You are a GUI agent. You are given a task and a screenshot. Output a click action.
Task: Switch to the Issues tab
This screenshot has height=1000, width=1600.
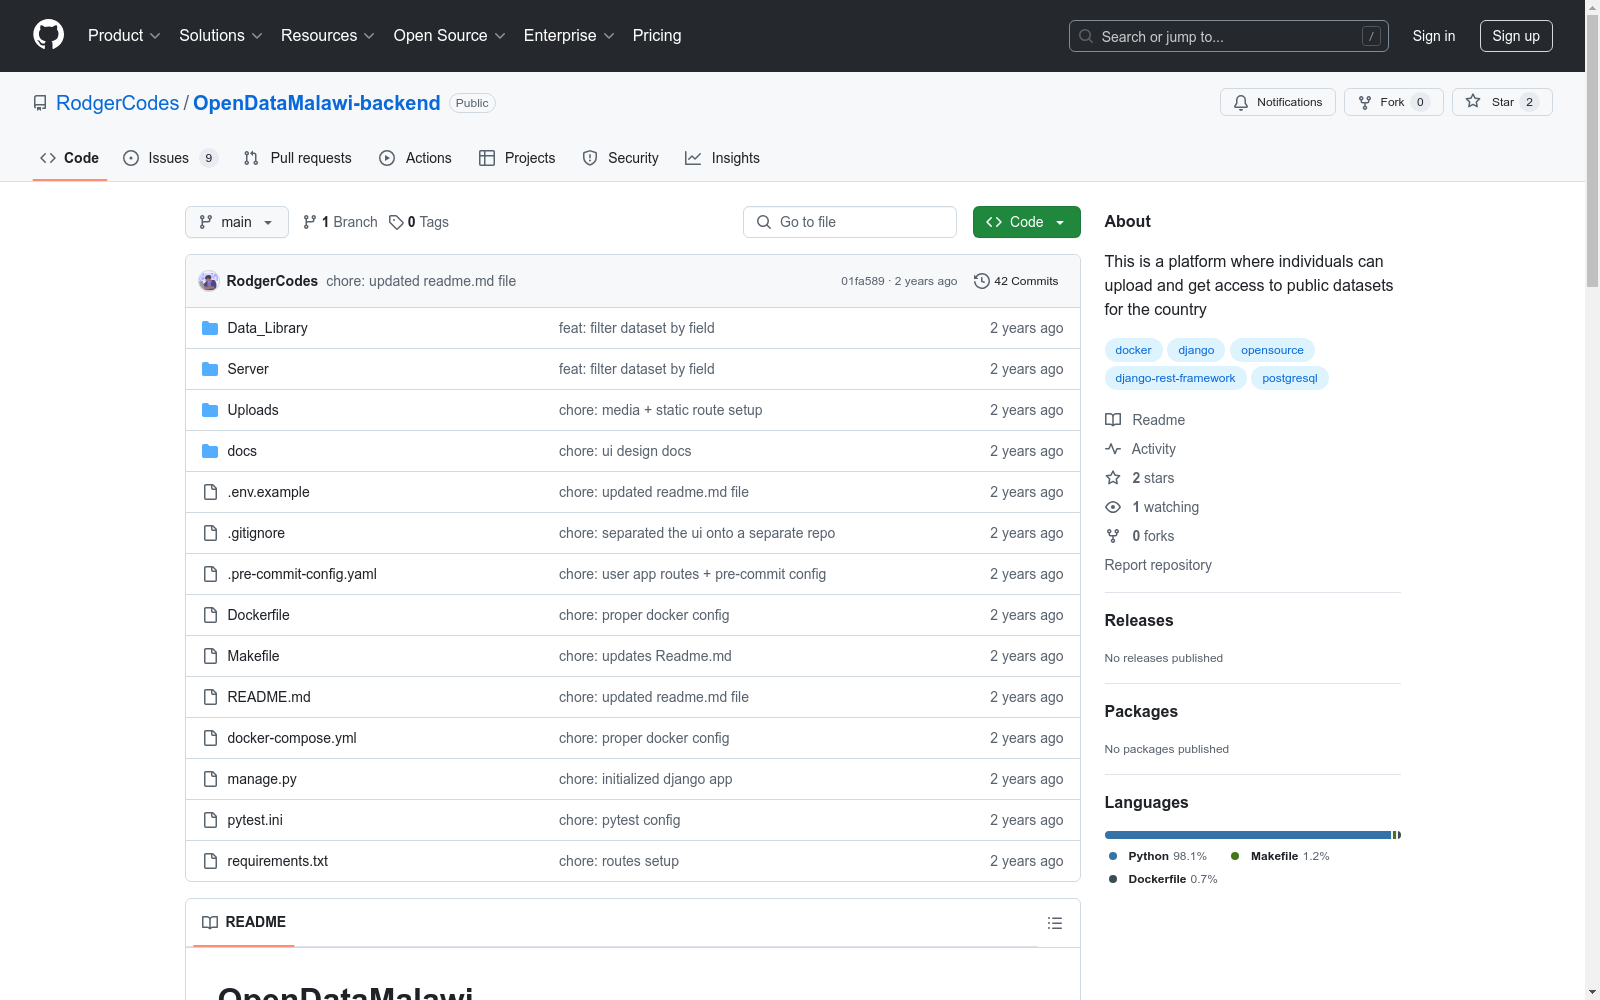(x=170, y=158)
